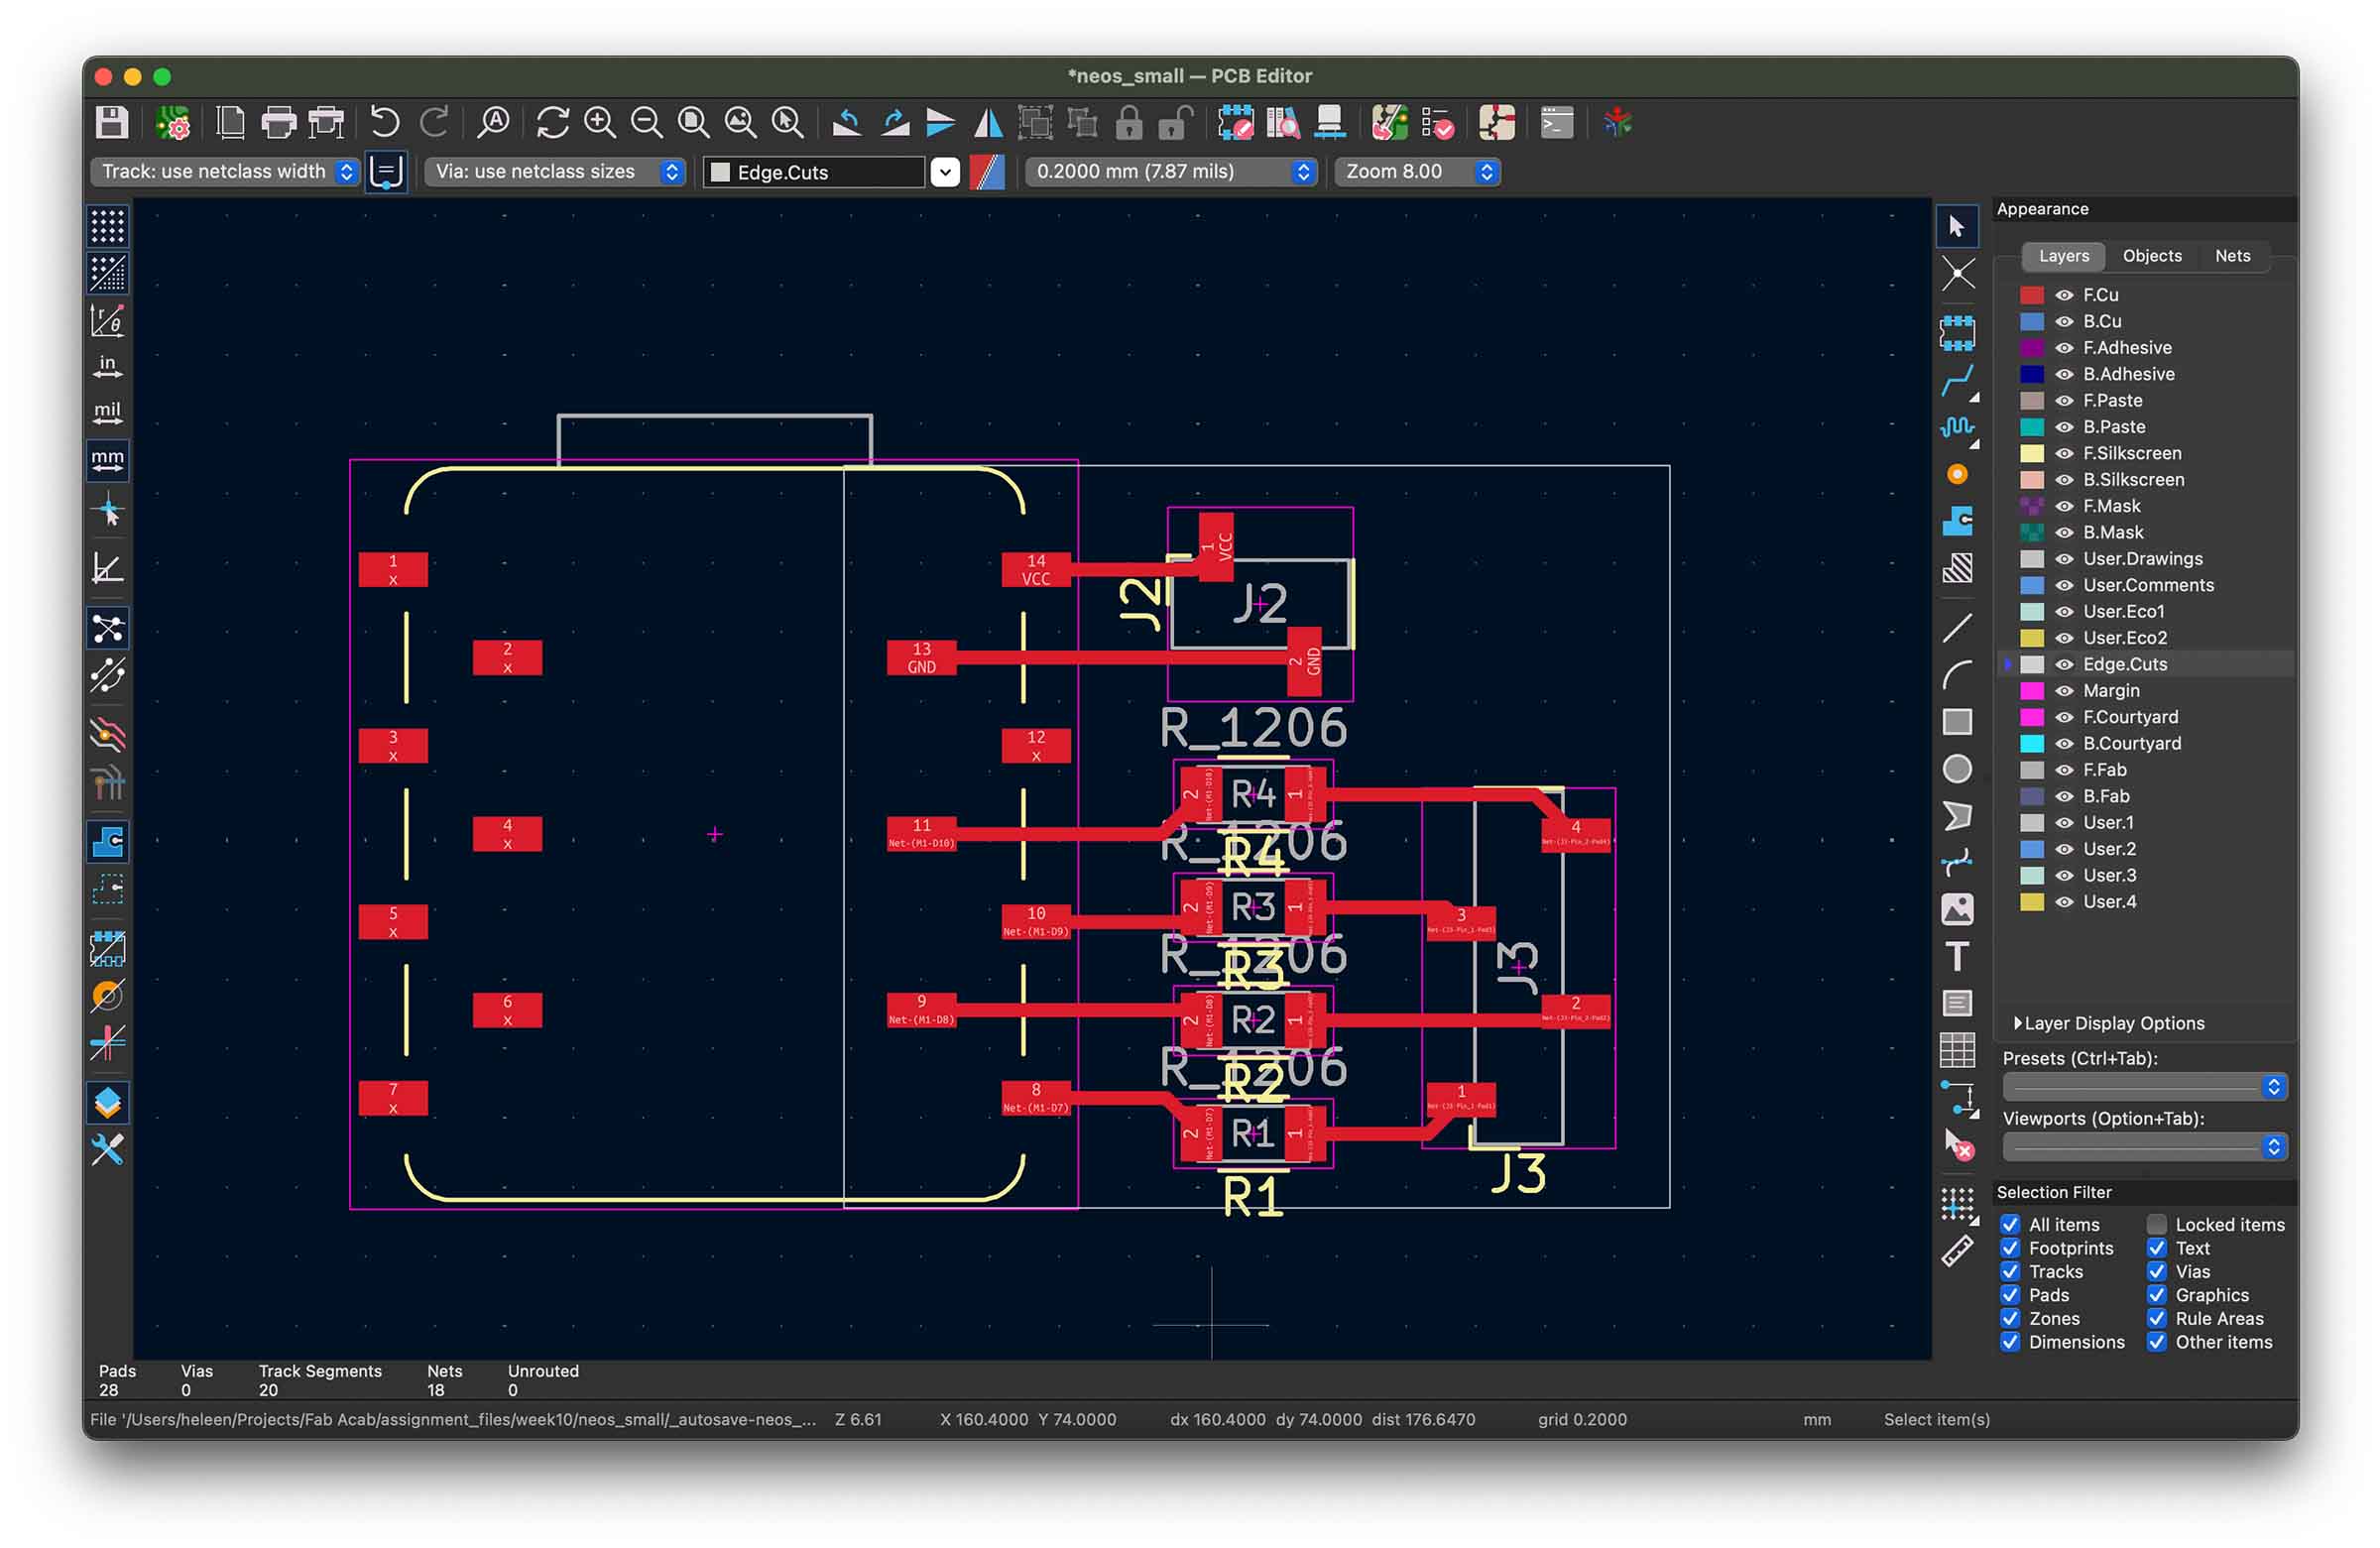Click the Zoom In magnifier icon

pos(600,123)
